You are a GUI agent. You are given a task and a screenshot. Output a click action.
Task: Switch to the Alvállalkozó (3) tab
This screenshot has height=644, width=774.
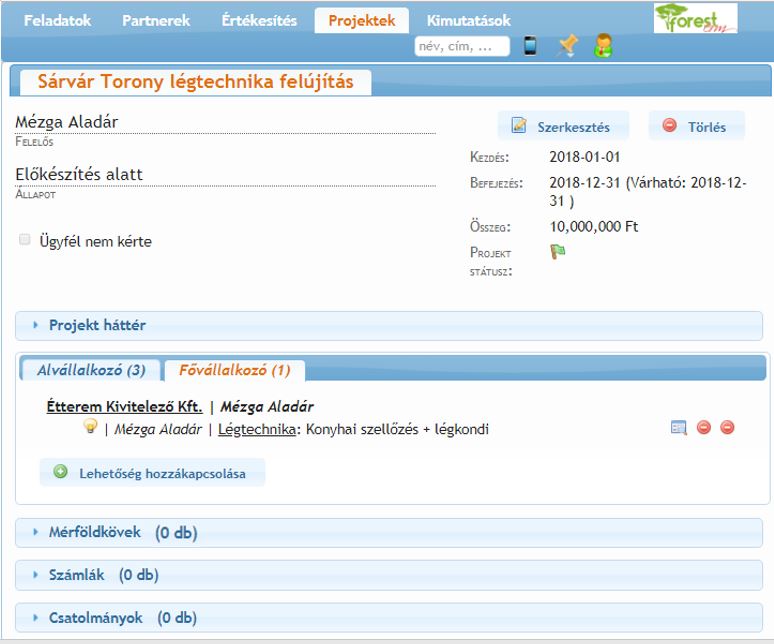[91, 370]
